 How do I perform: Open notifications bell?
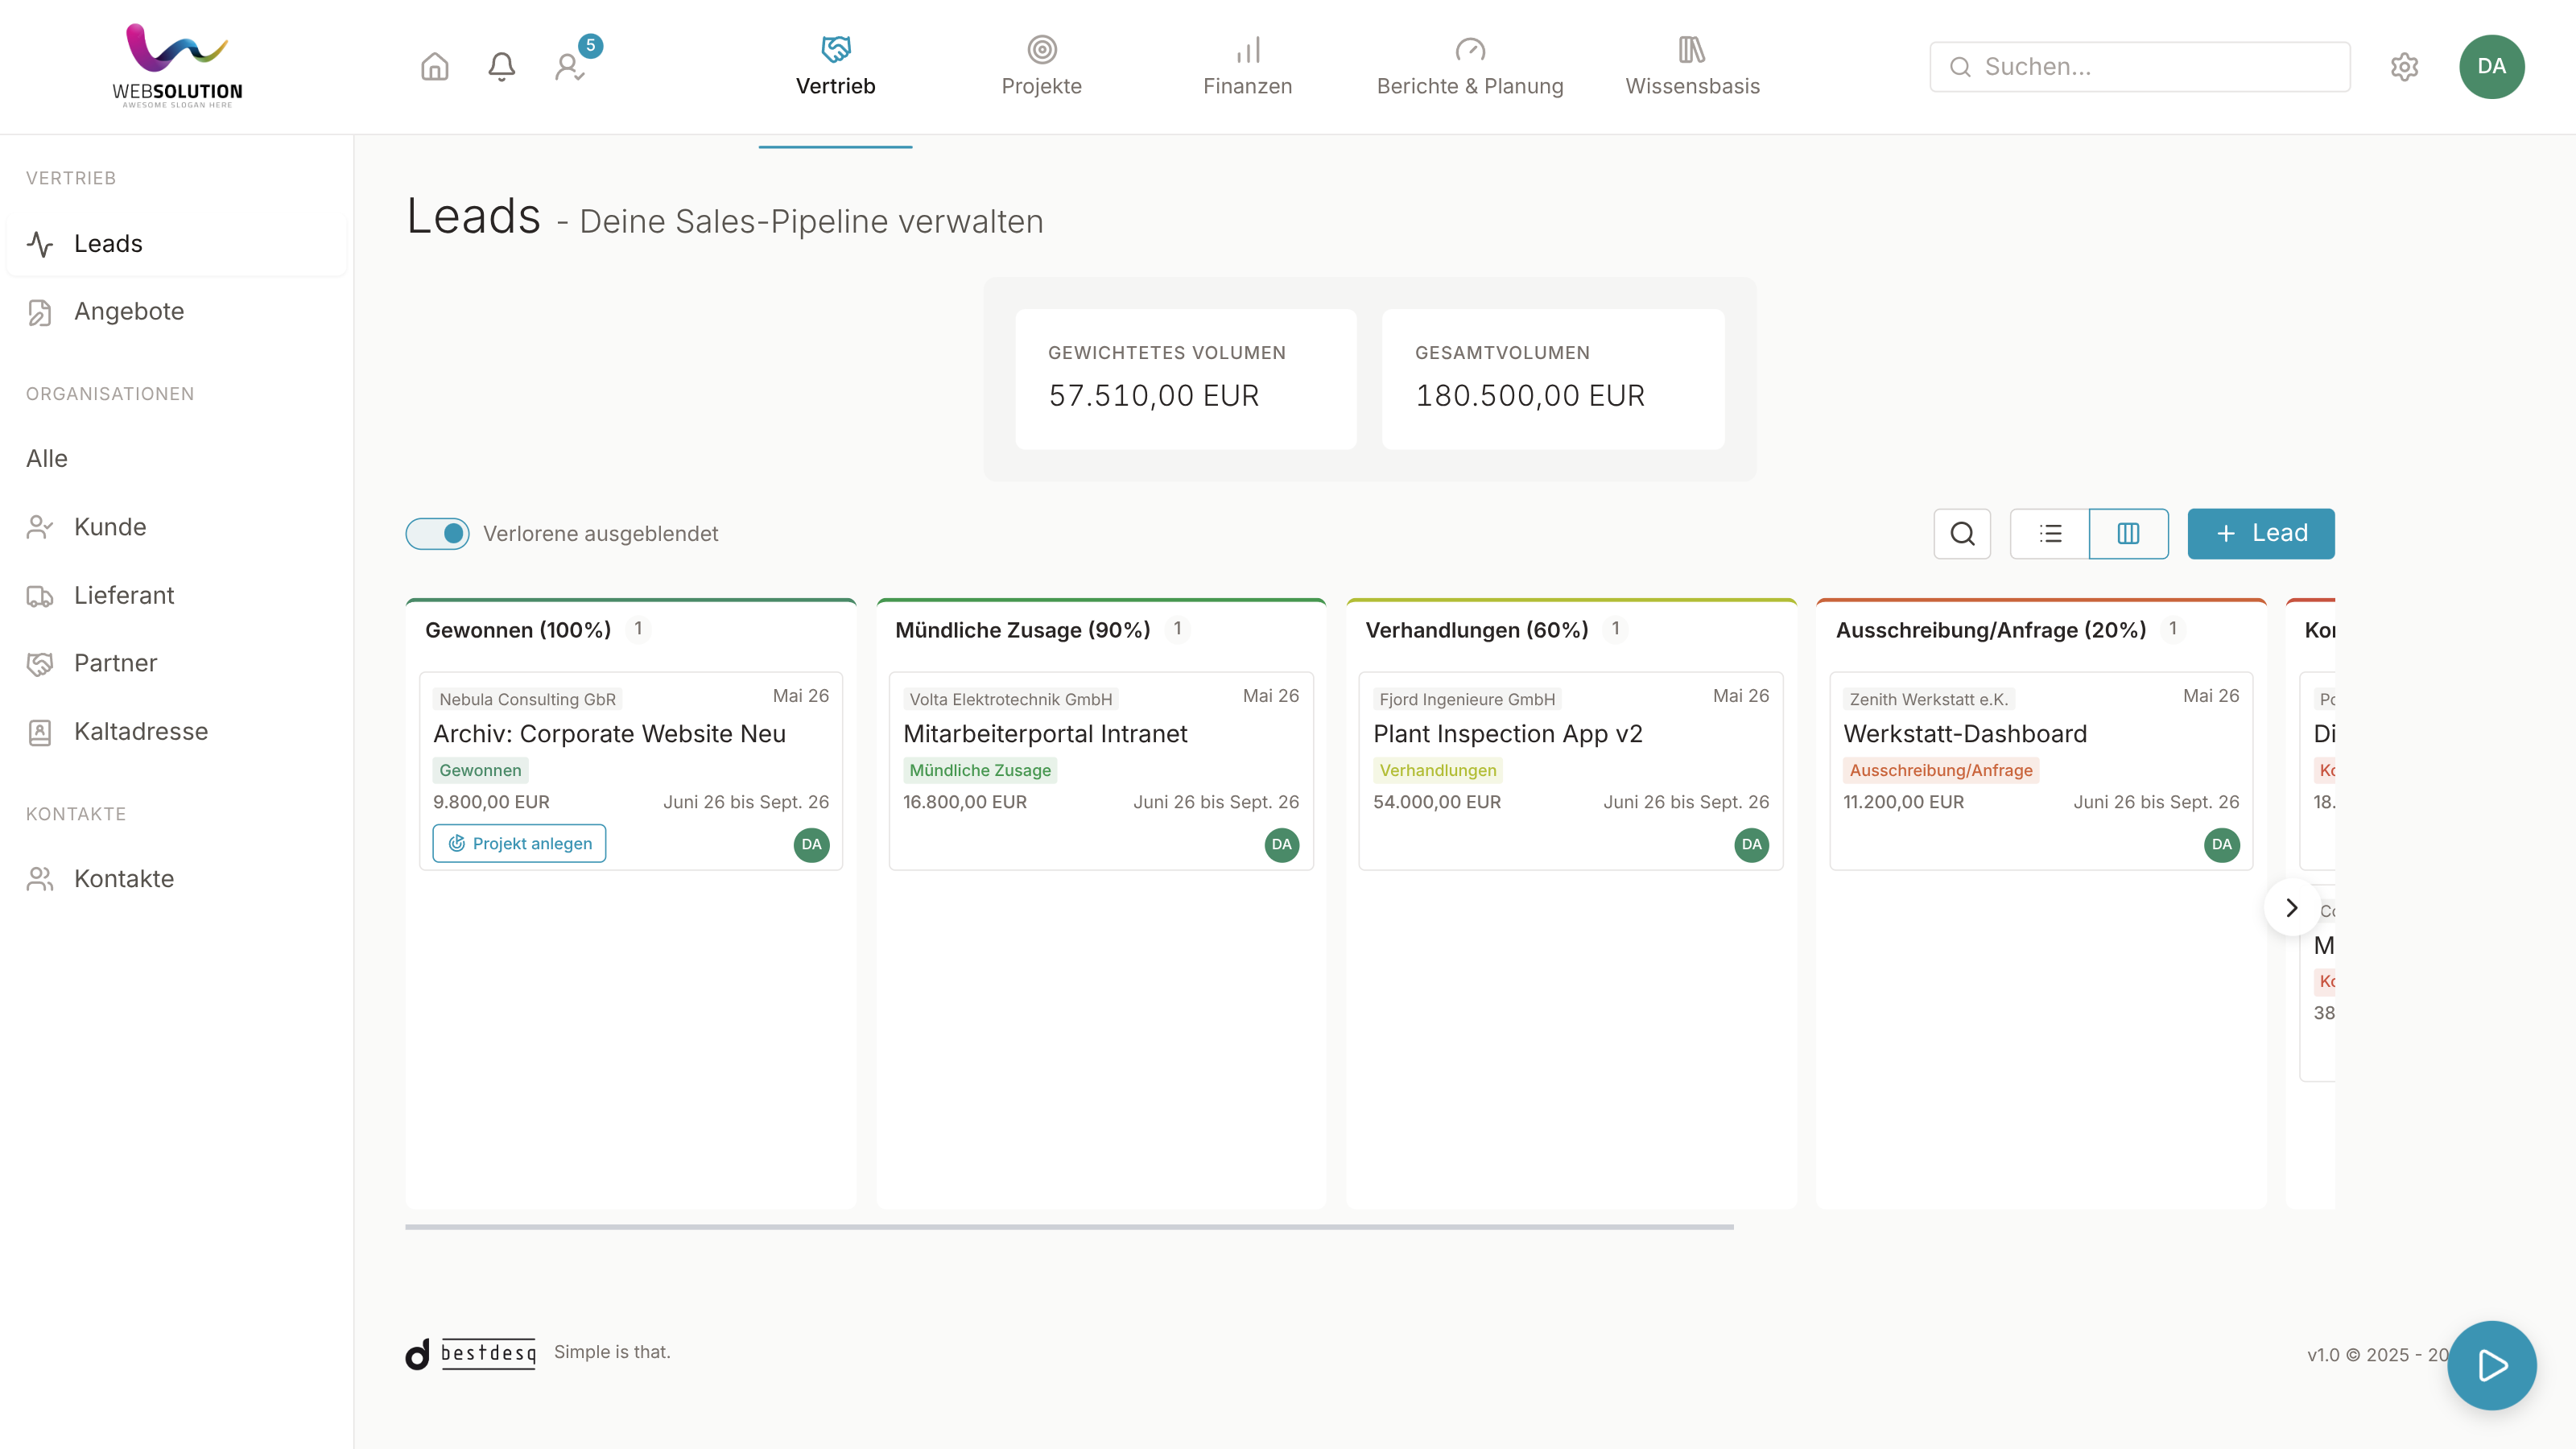[501, 67]
